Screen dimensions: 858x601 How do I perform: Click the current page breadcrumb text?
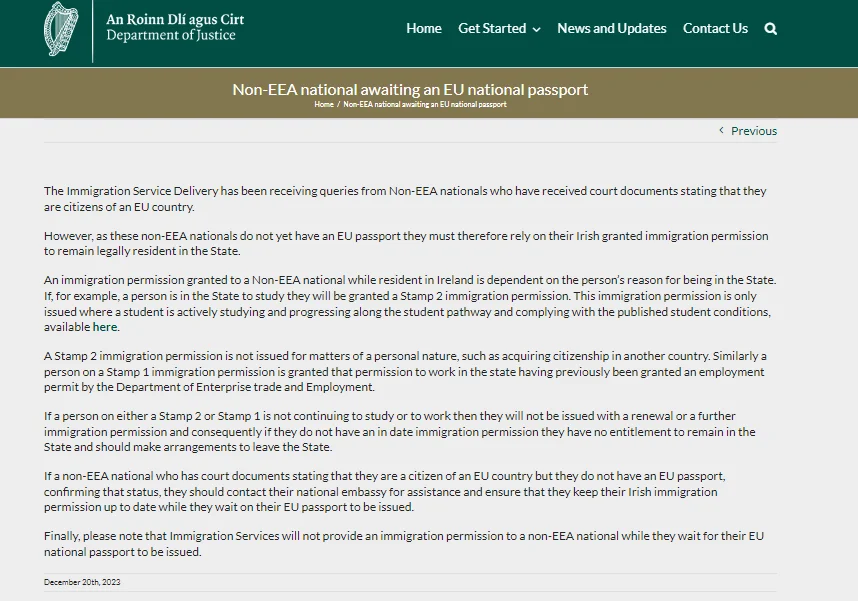click(424, 105)
